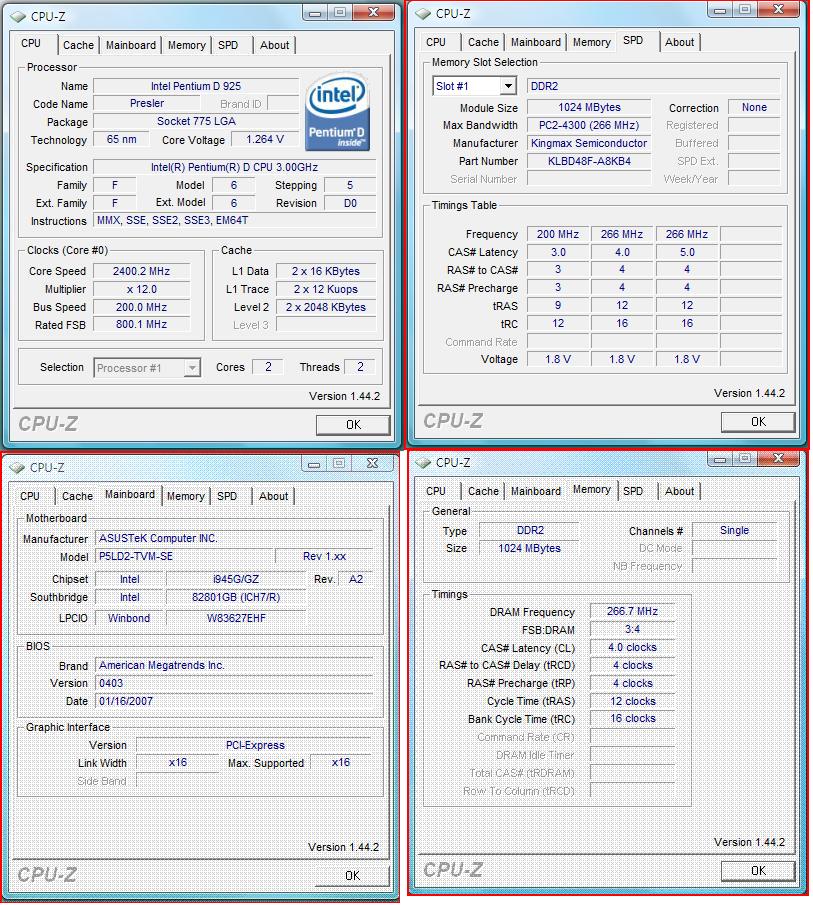Image resolution: width=813 pixels, height=905 pixels.
Task: Open the SPD tab in the memory timings window
Action: (x=633, y=491)
